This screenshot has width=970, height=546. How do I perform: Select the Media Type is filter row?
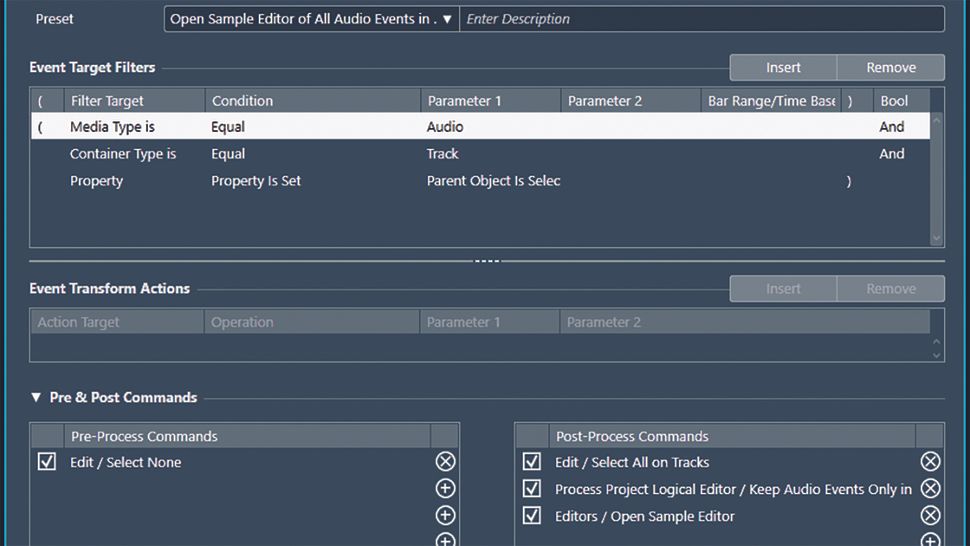click(x=480, y=126)
